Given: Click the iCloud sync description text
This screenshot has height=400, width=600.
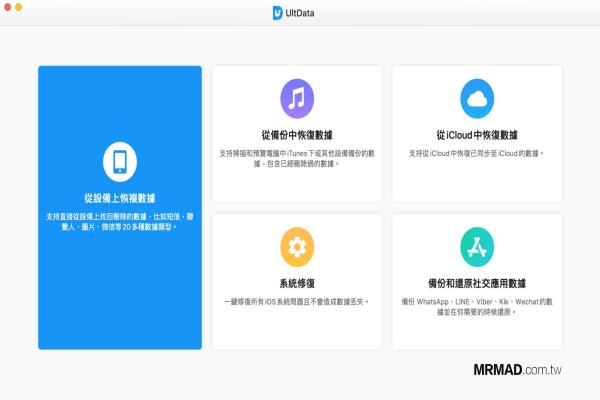Looking at the screenshot, I should (476, 153).
